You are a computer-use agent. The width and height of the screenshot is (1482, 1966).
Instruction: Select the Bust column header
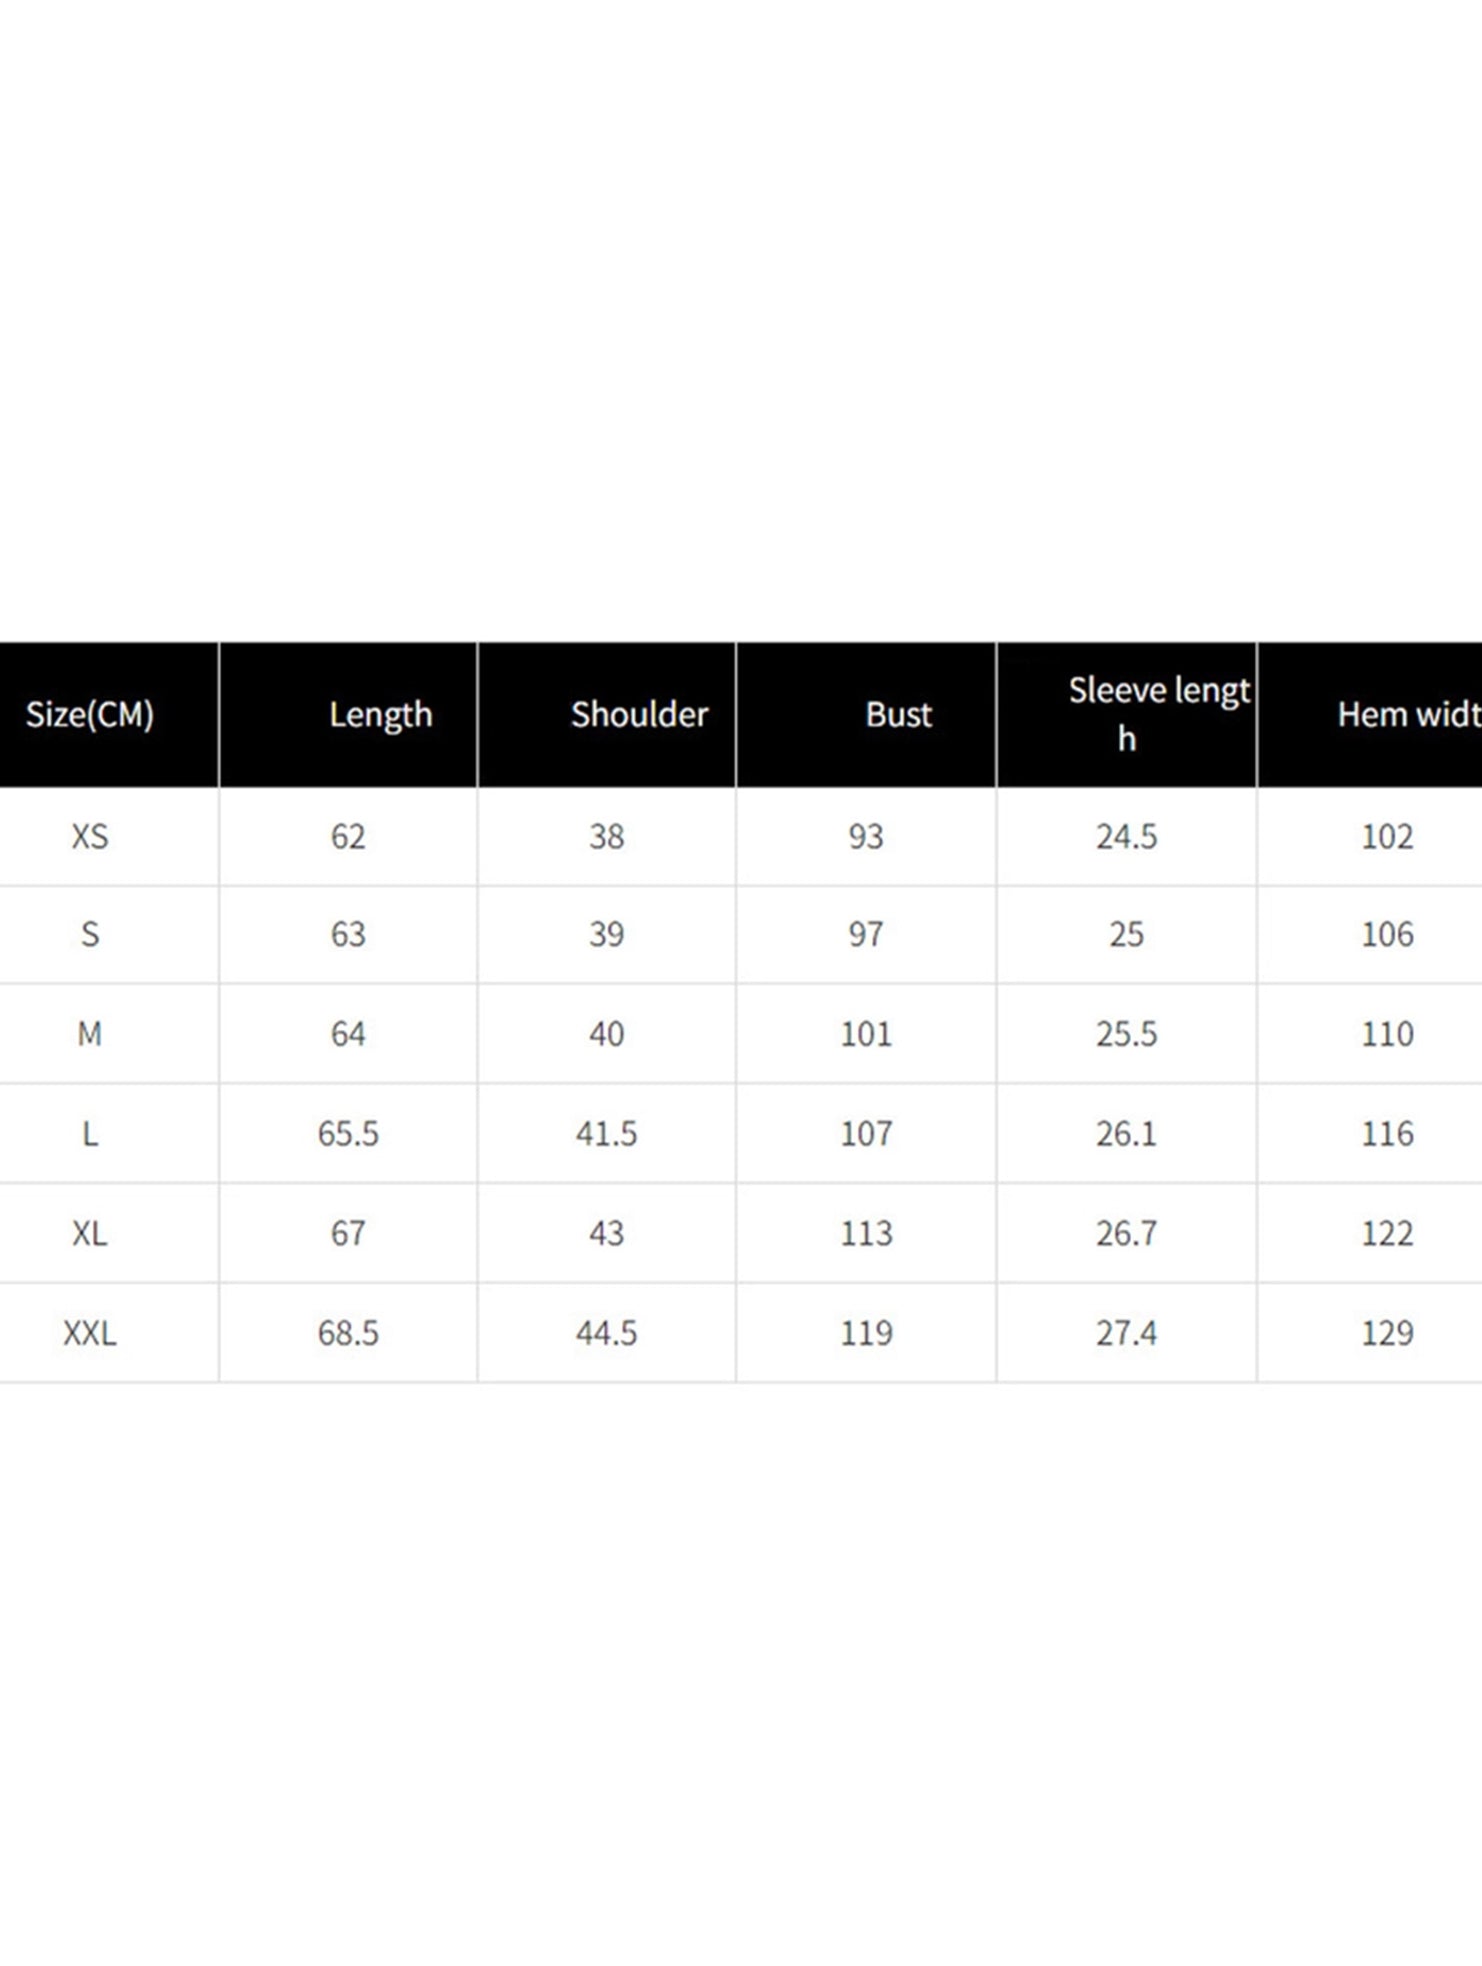[898, 714]
